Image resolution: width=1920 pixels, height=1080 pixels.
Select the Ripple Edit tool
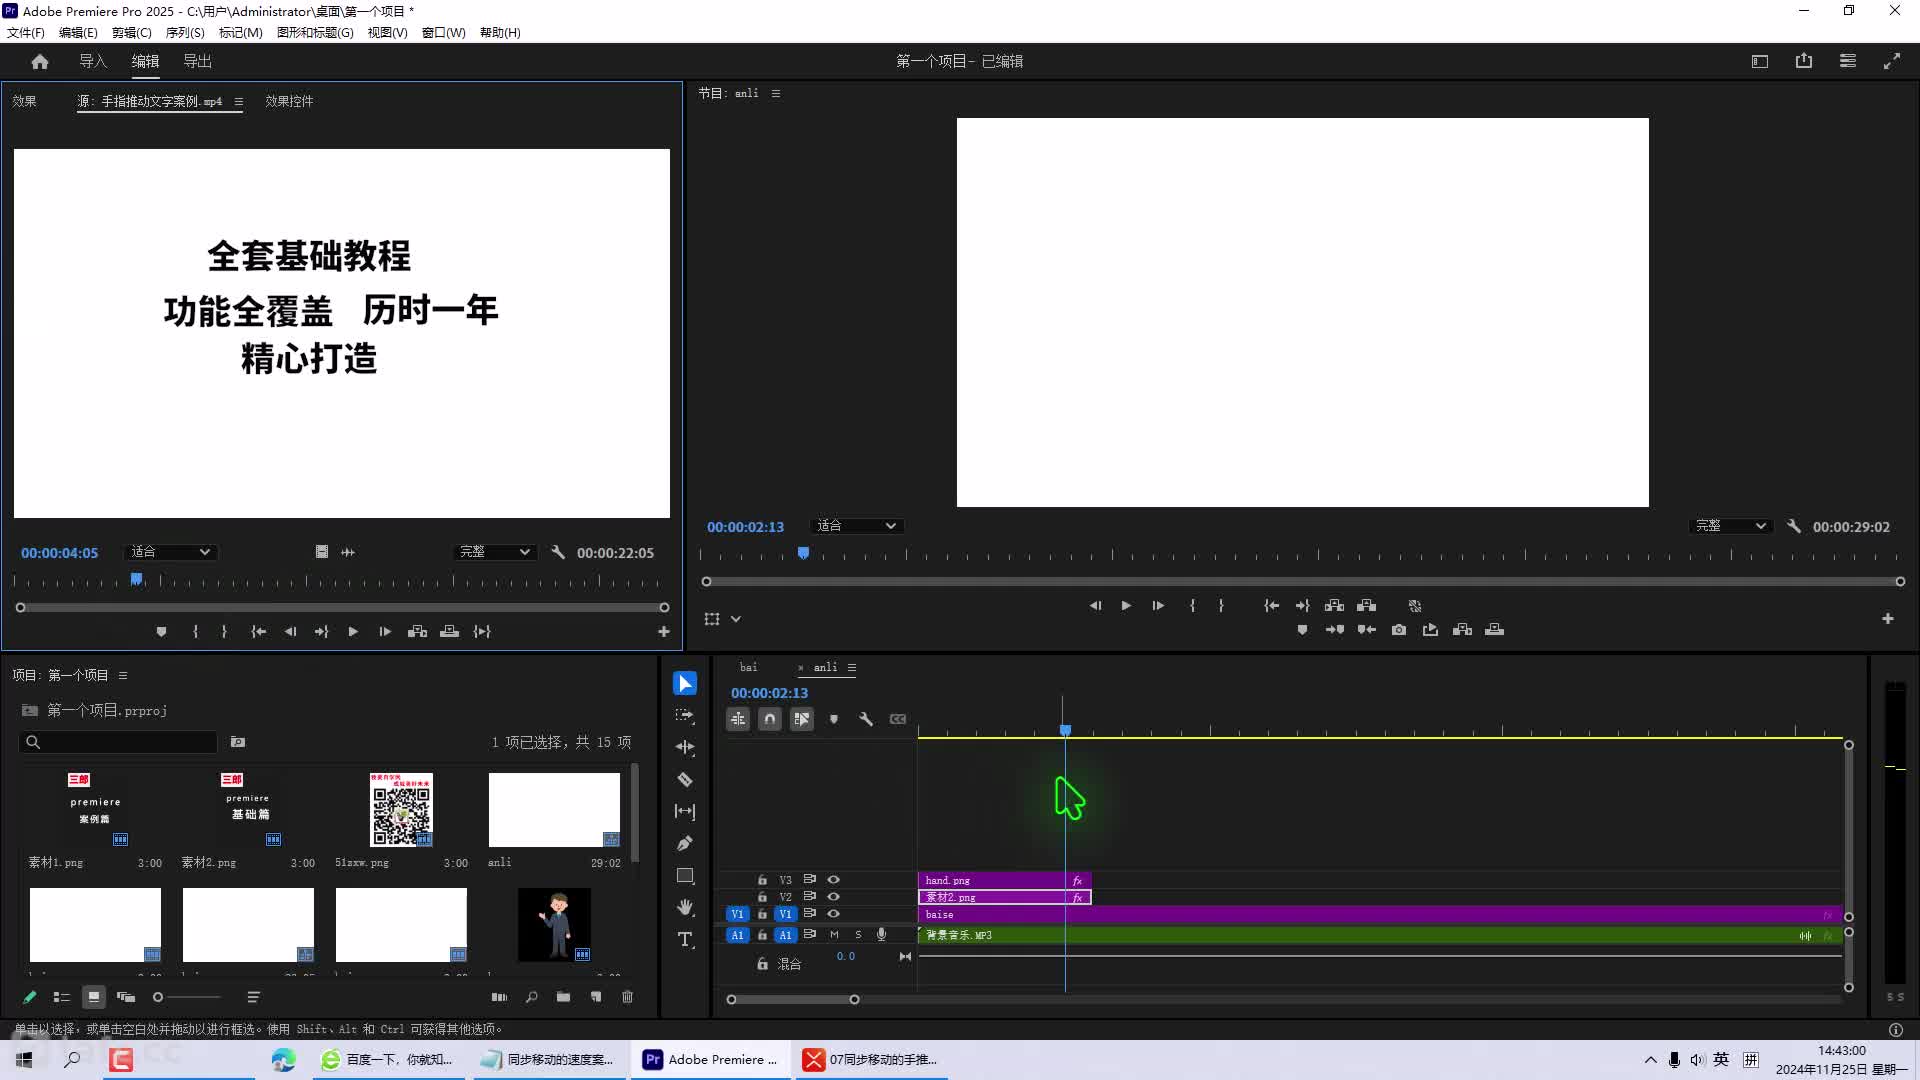click(x=685, y=747)
